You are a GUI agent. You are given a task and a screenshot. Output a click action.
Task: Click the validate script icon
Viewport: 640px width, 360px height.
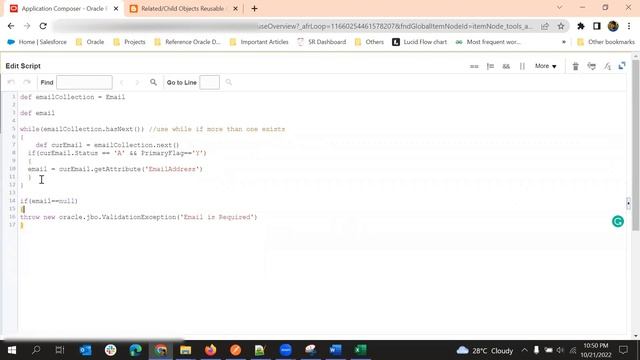pos(591,66)
